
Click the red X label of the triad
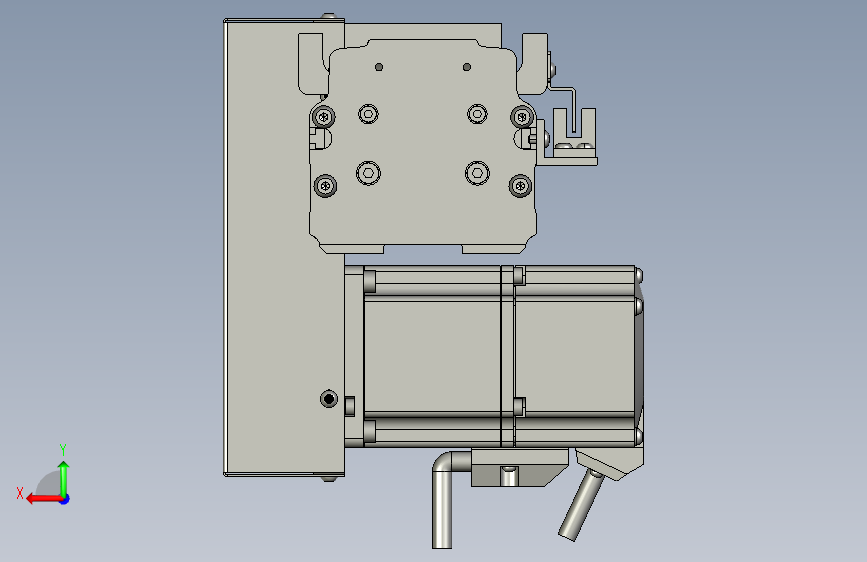pyautogui.click(x=20, y=493)
